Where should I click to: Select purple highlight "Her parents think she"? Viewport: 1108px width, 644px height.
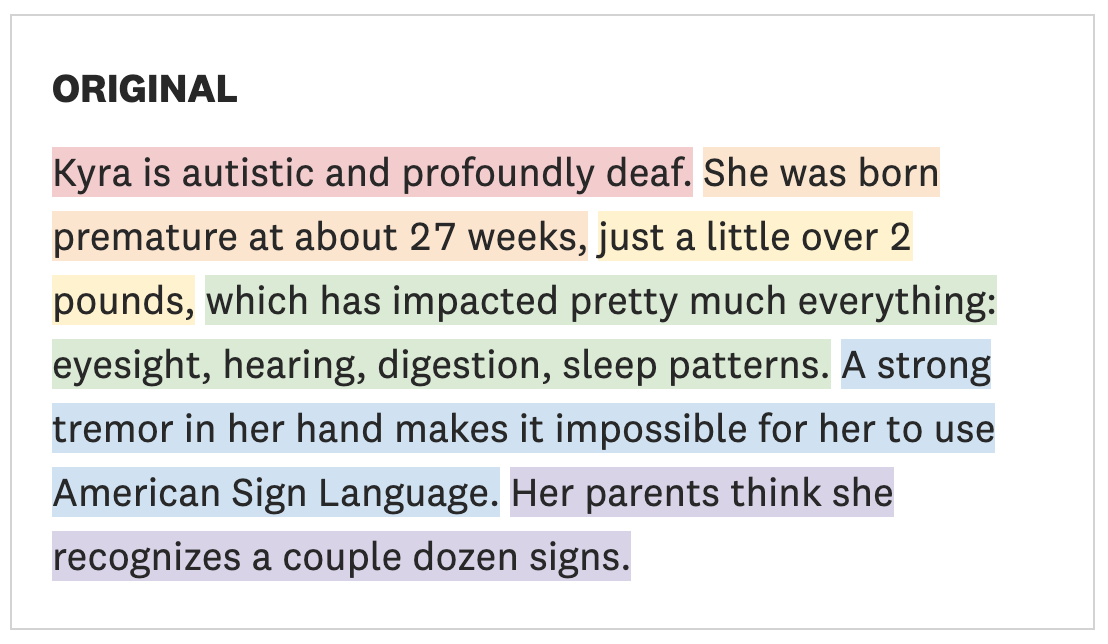tap(702, 493)
